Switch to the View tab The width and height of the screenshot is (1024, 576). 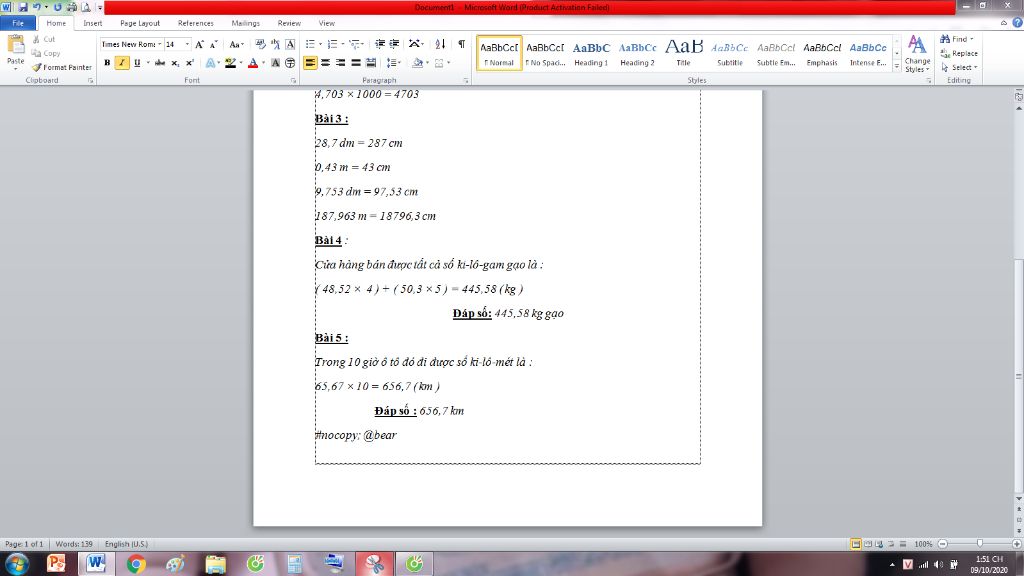(x=327, y=23)
